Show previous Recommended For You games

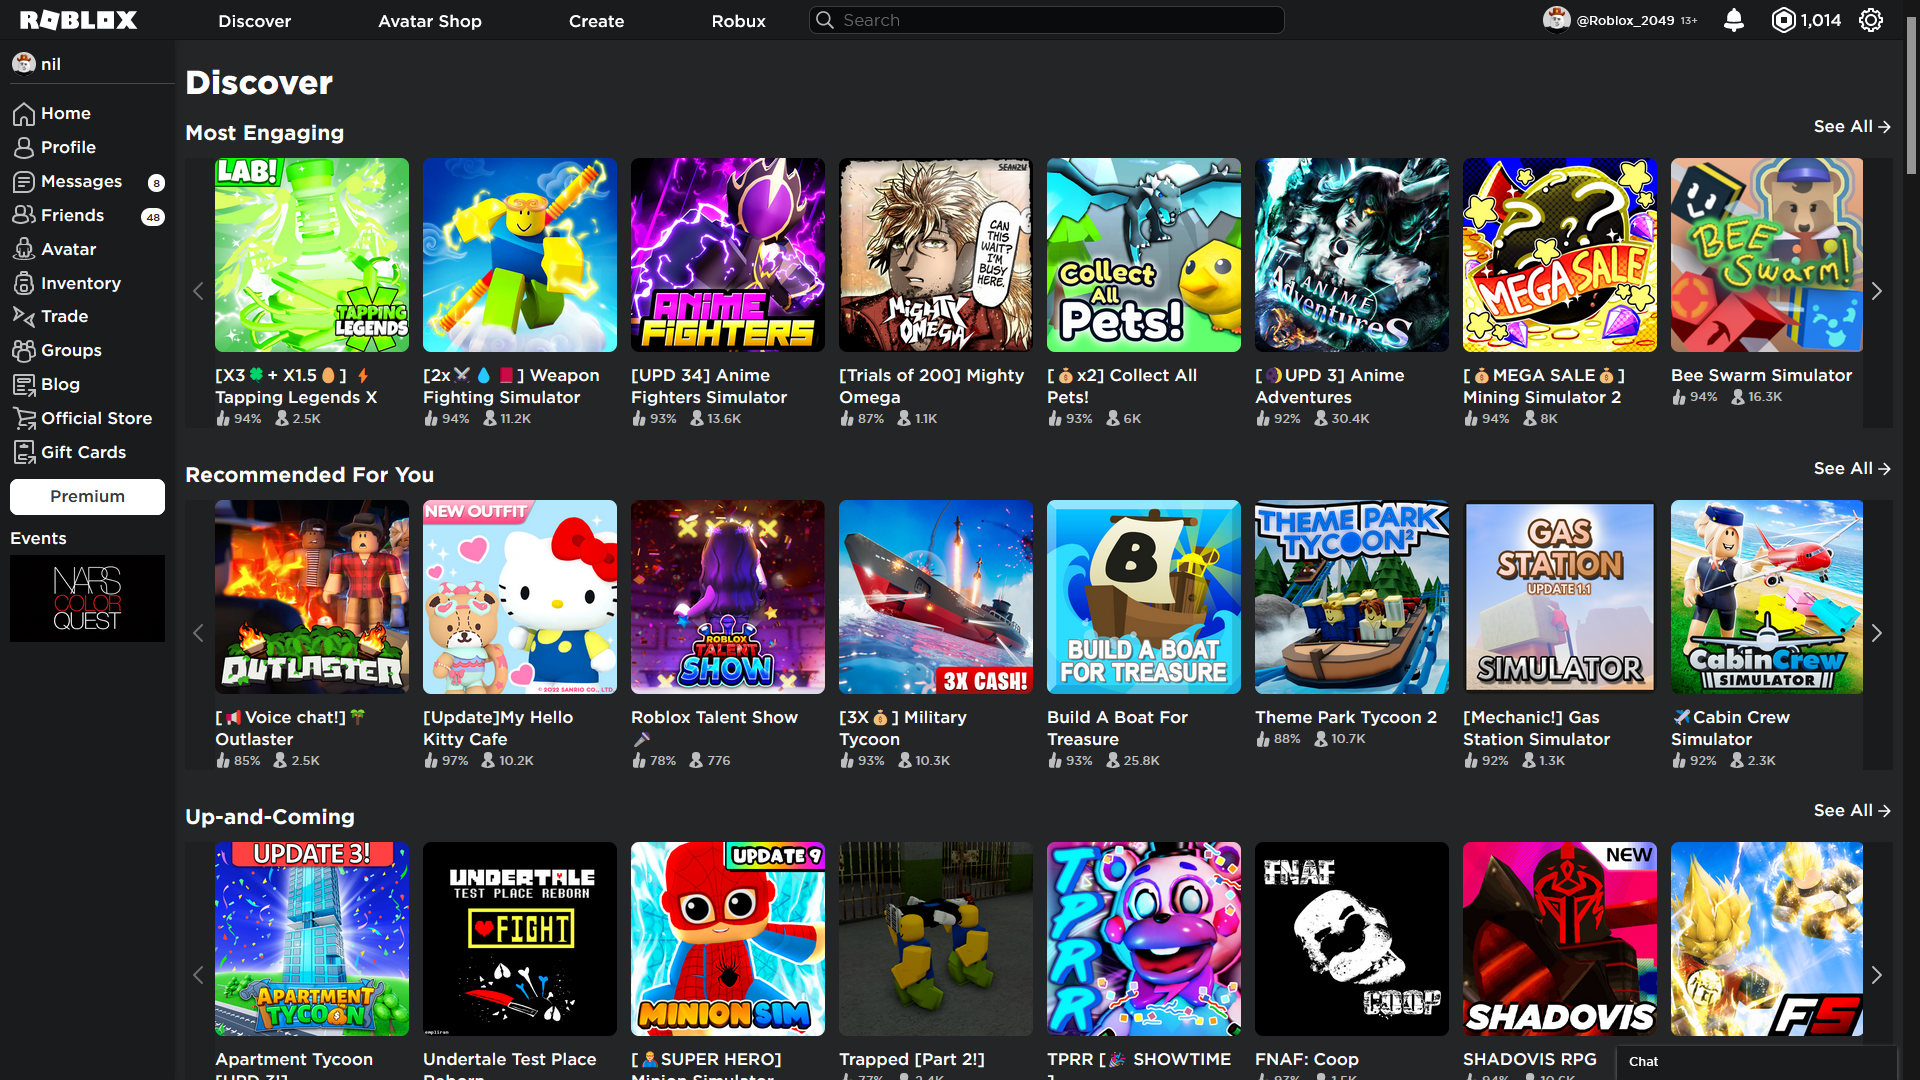coord(198,633)
